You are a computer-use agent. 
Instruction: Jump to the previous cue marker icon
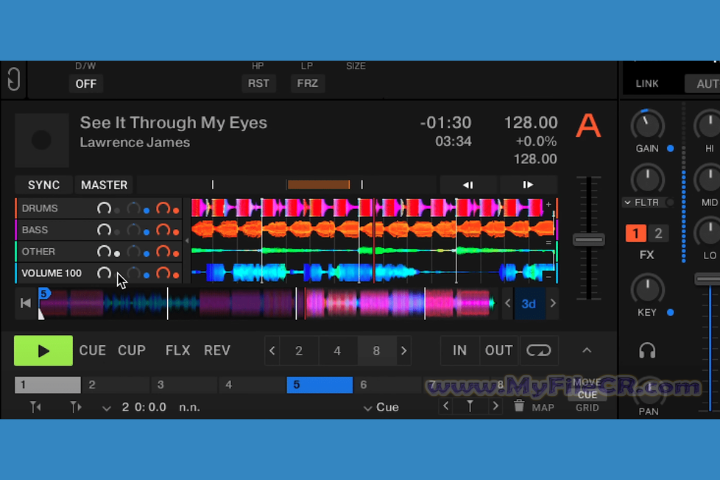click(36, 407)
